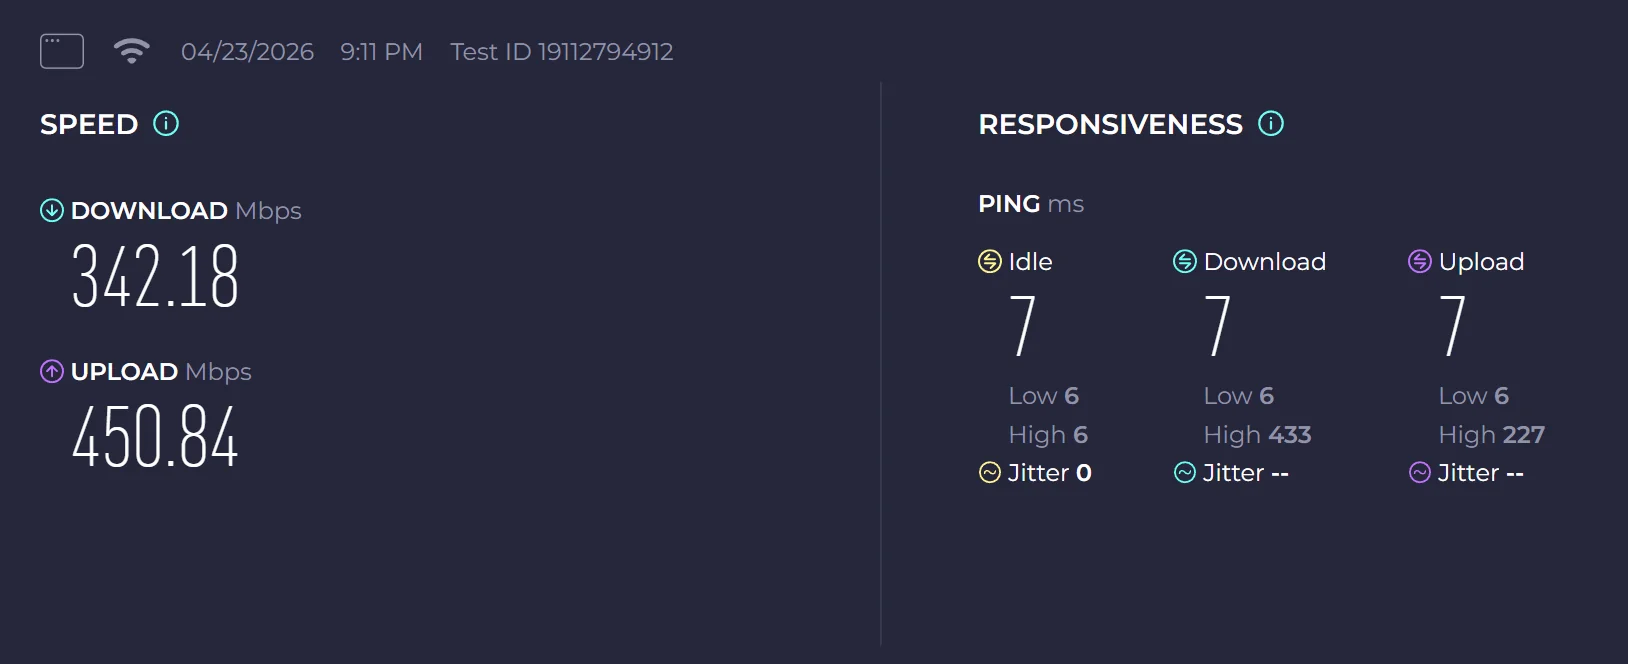The width and height of the screenshot is (1628, 664).
Task: Click the Wi-Fi connection icon
Action: [x=131, y=50]
